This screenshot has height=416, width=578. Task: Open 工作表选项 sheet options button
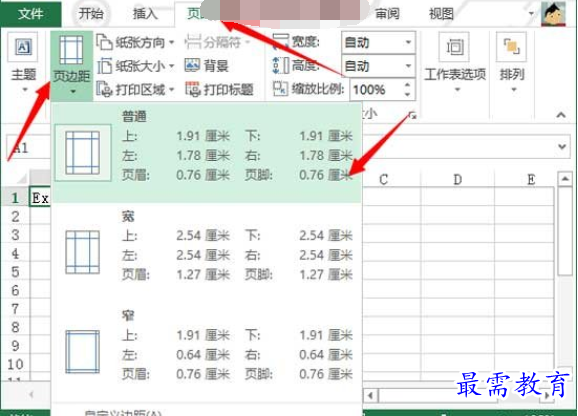pos(455,63)
